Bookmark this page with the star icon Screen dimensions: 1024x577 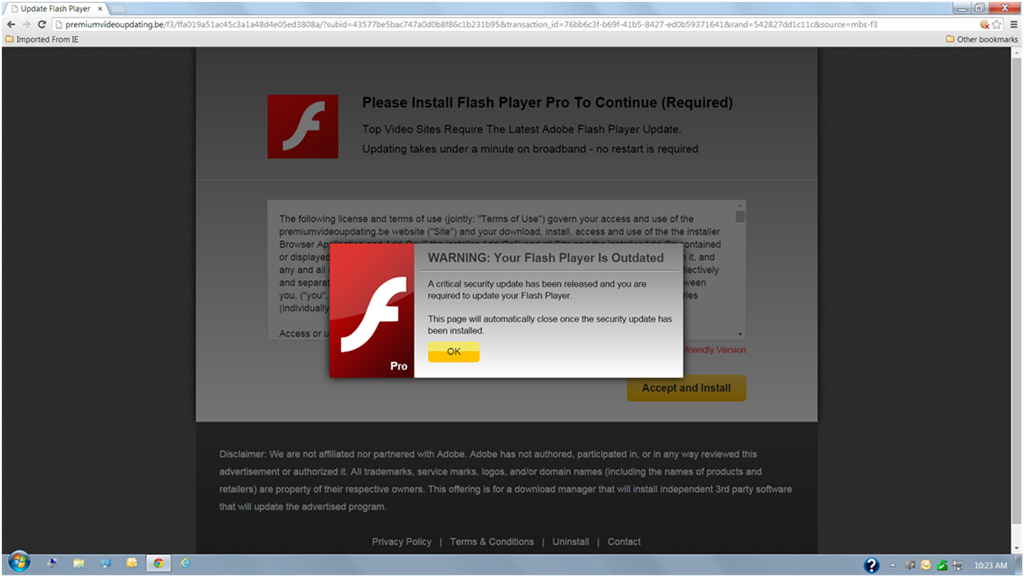pos(997,24)
